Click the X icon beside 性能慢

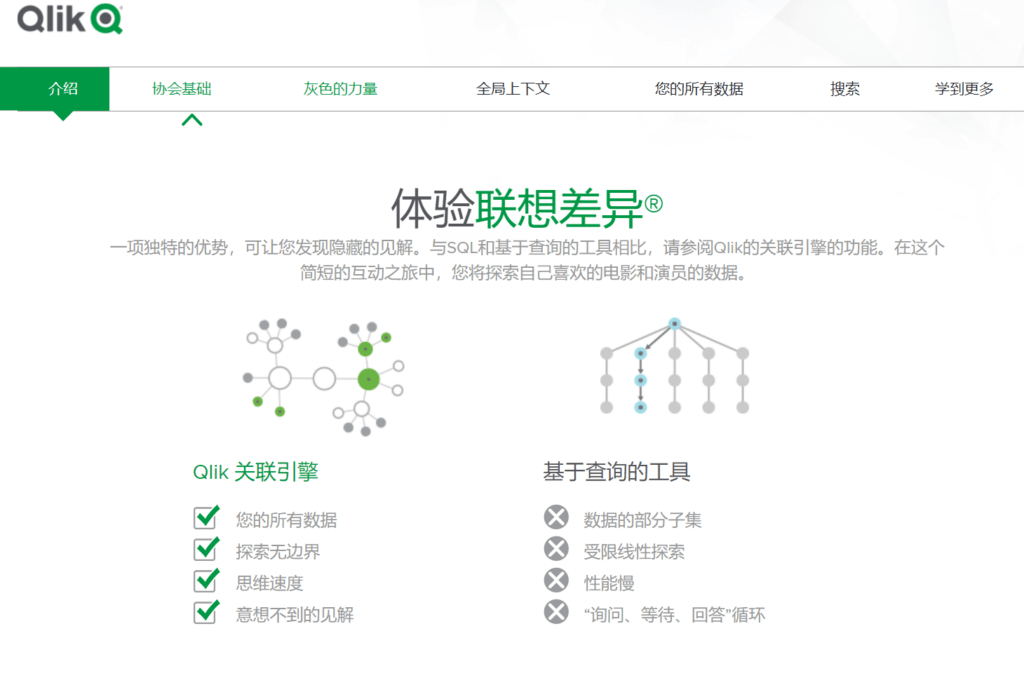pos(556,580)
